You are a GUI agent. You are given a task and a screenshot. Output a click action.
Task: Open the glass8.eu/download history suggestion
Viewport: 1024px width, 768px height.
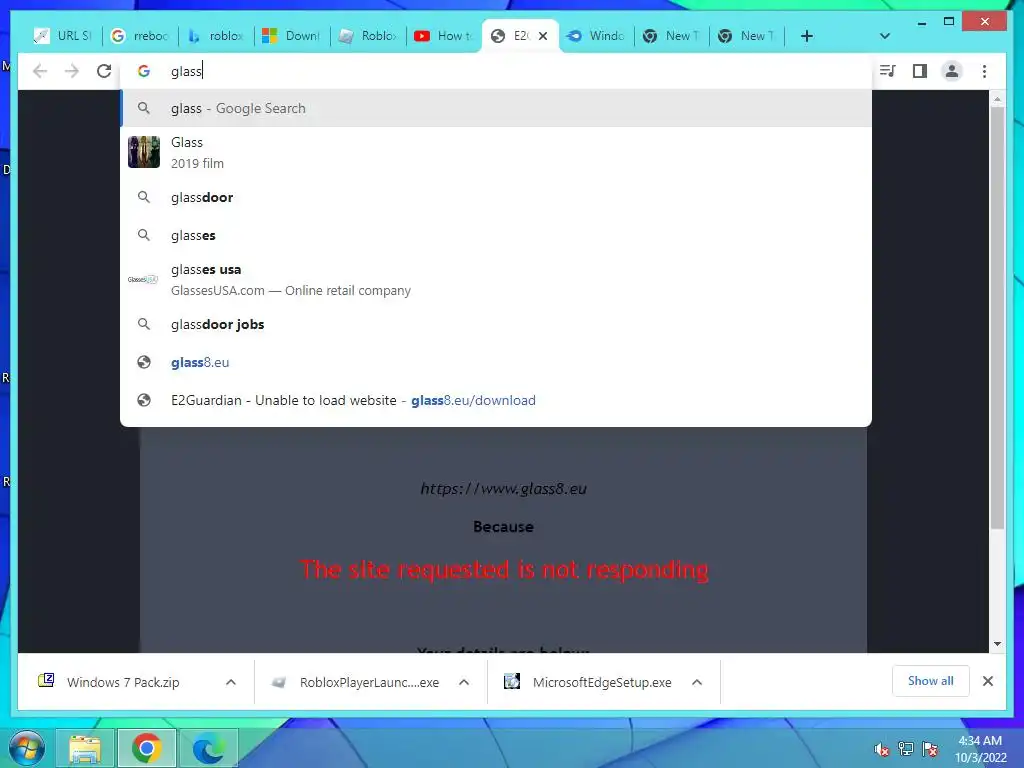496,400
